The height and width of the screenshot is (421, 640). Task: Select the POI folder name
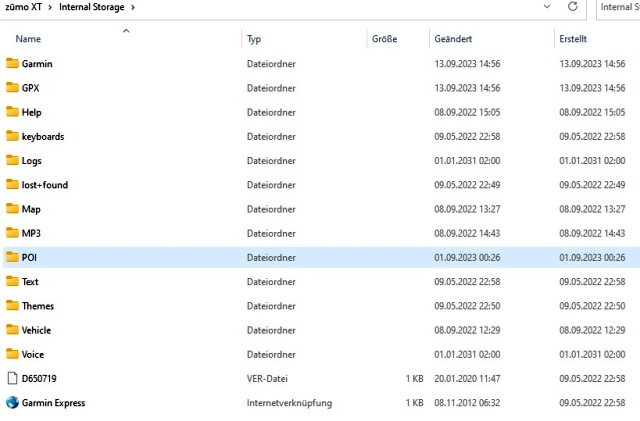[29, 257]
